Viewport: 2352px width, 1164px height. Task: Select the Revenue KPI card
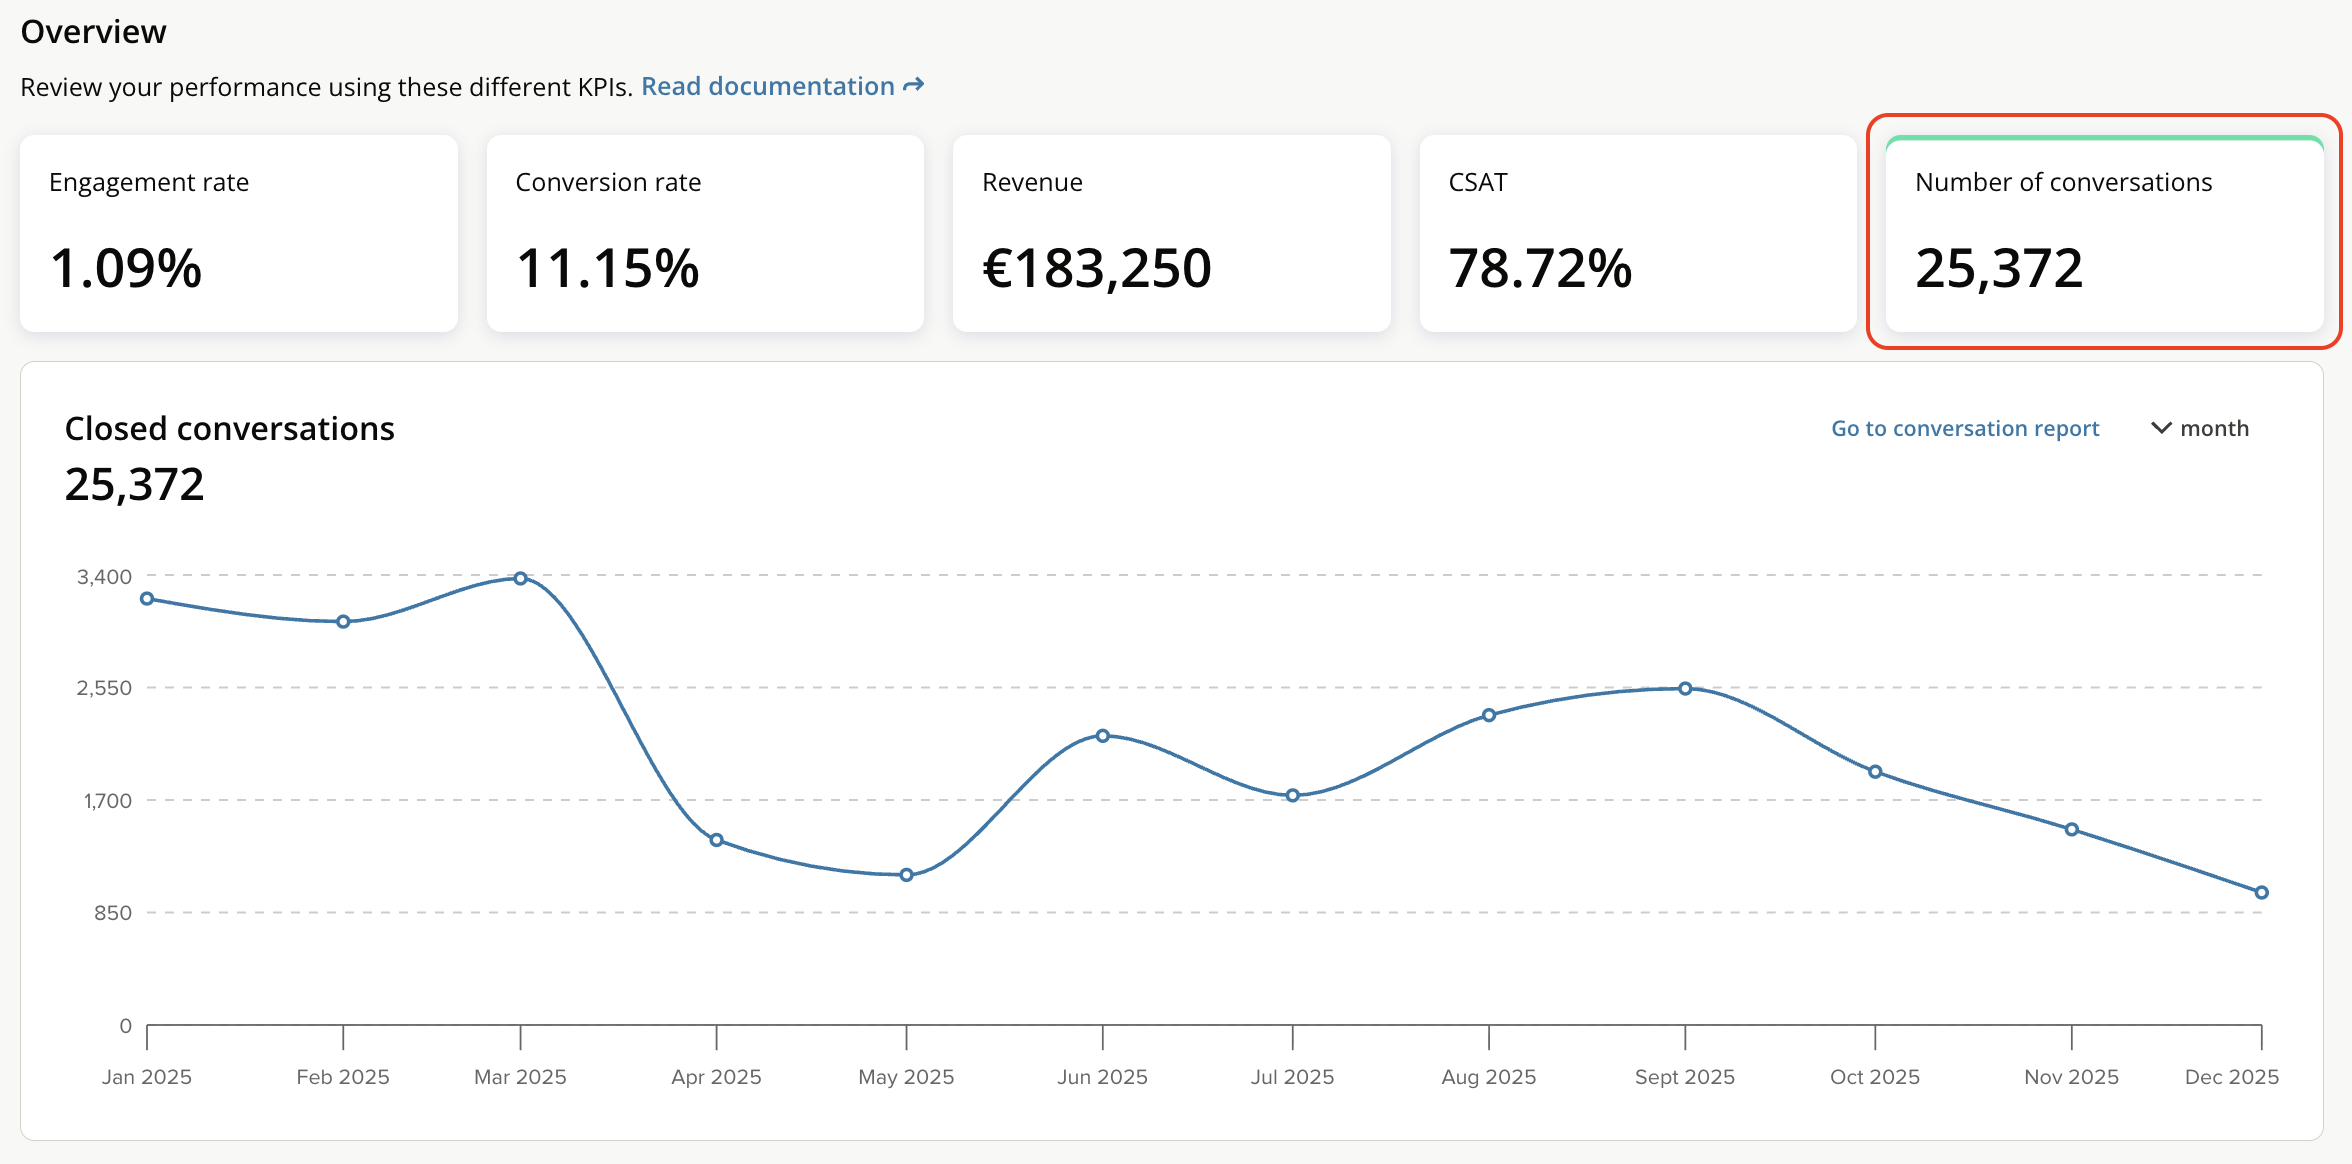1171,233
